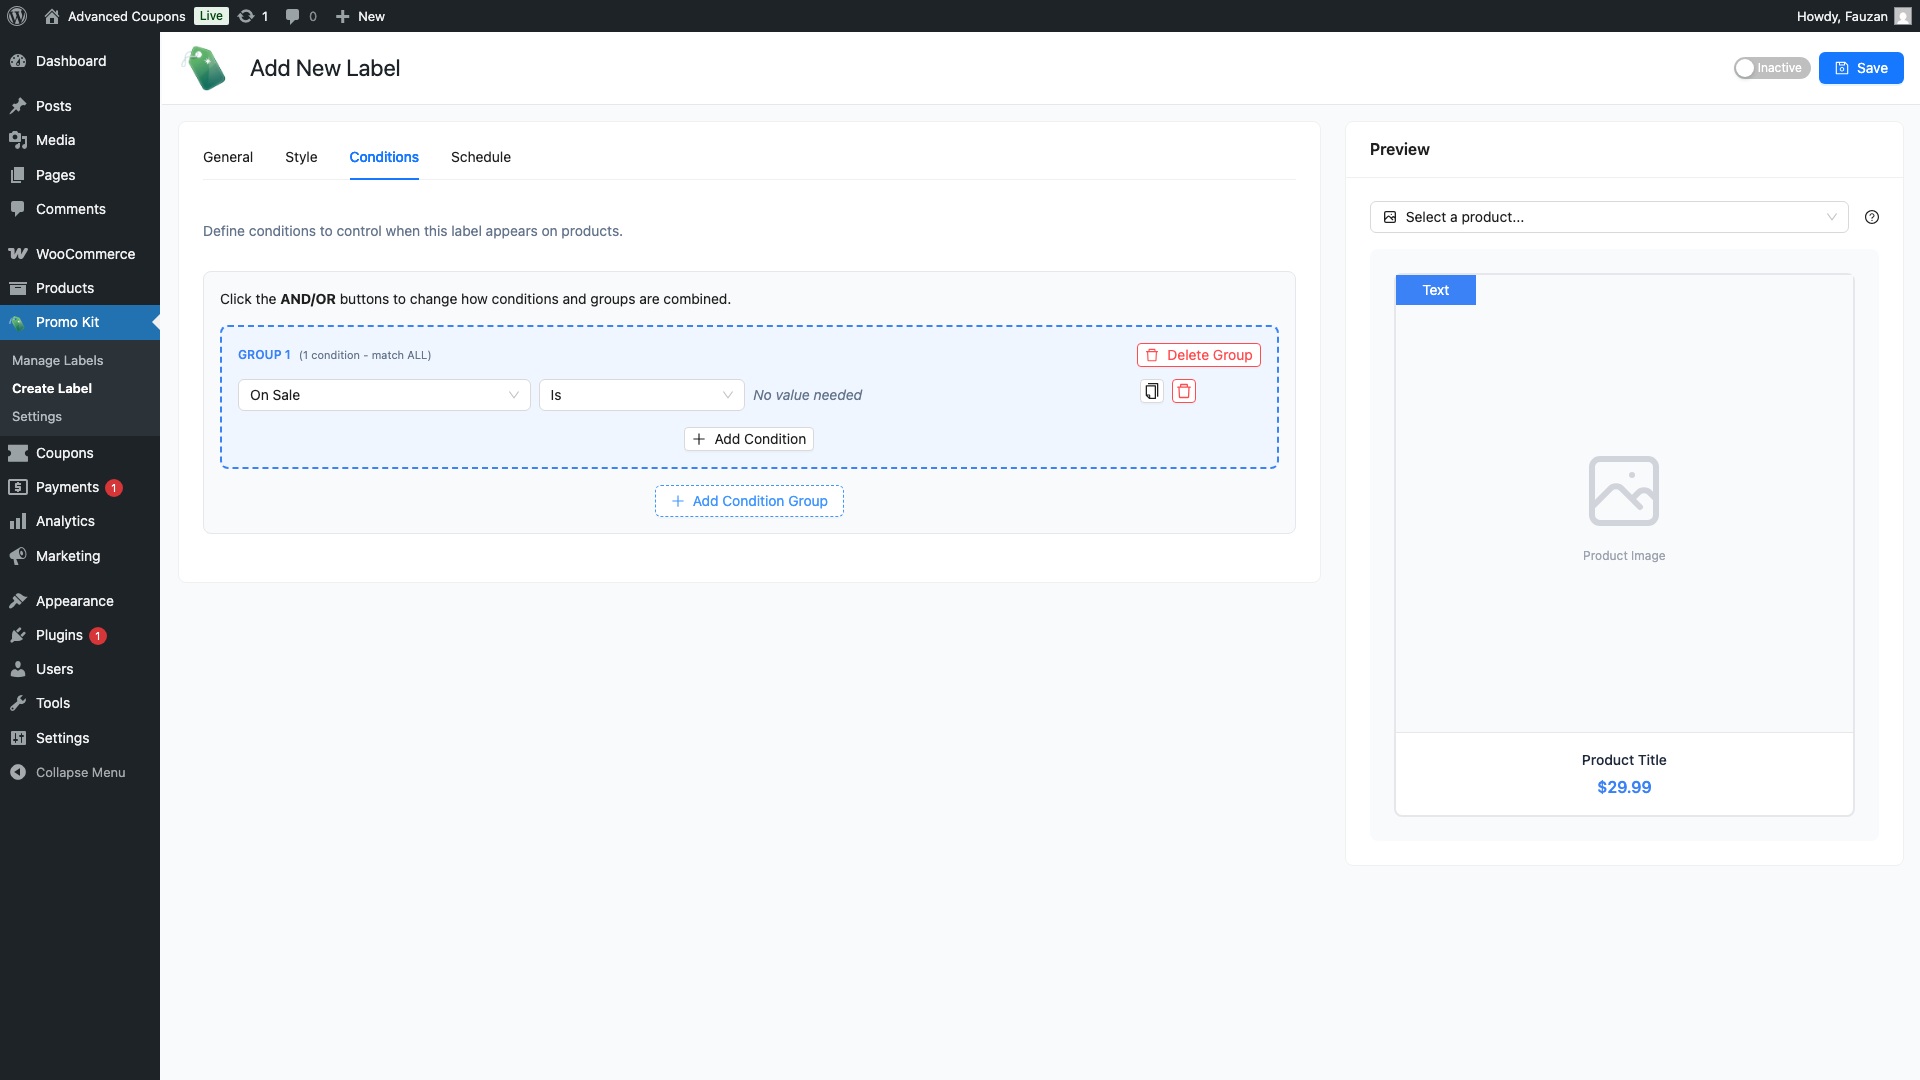Open the On Sale condition dropdown
The image size is (1920, 1080).
point(383,395)
